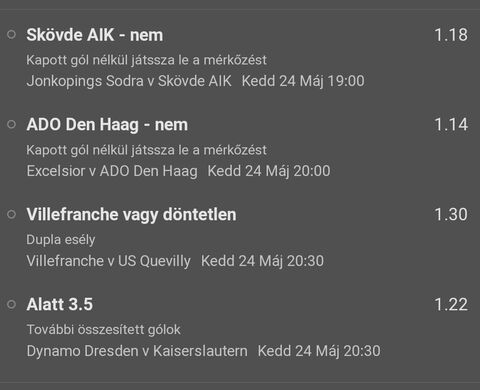Click the 1.18 odds value
The width and height of the screenshot is (480, 390).
click(x=451, y=35)
